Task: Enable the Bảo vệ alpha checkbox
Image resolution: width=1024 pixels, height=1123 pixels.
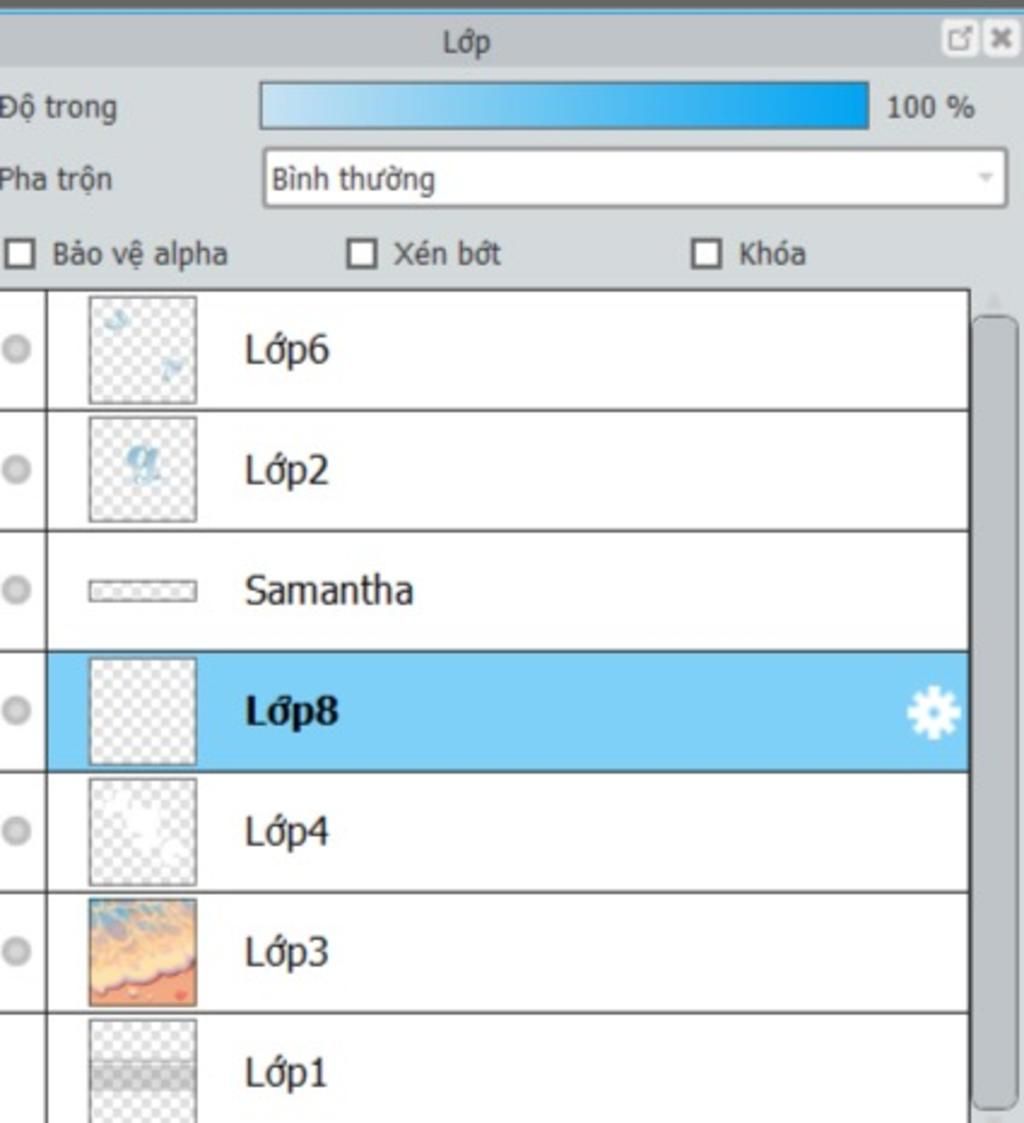Action: 20,254
